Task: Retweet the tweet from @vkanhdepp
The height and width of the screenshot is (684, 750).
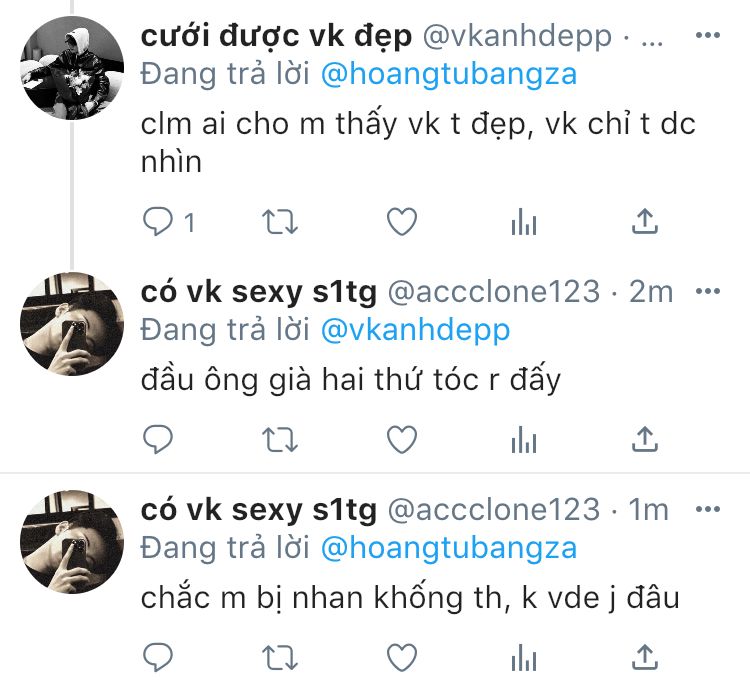Action: [280, 222]
